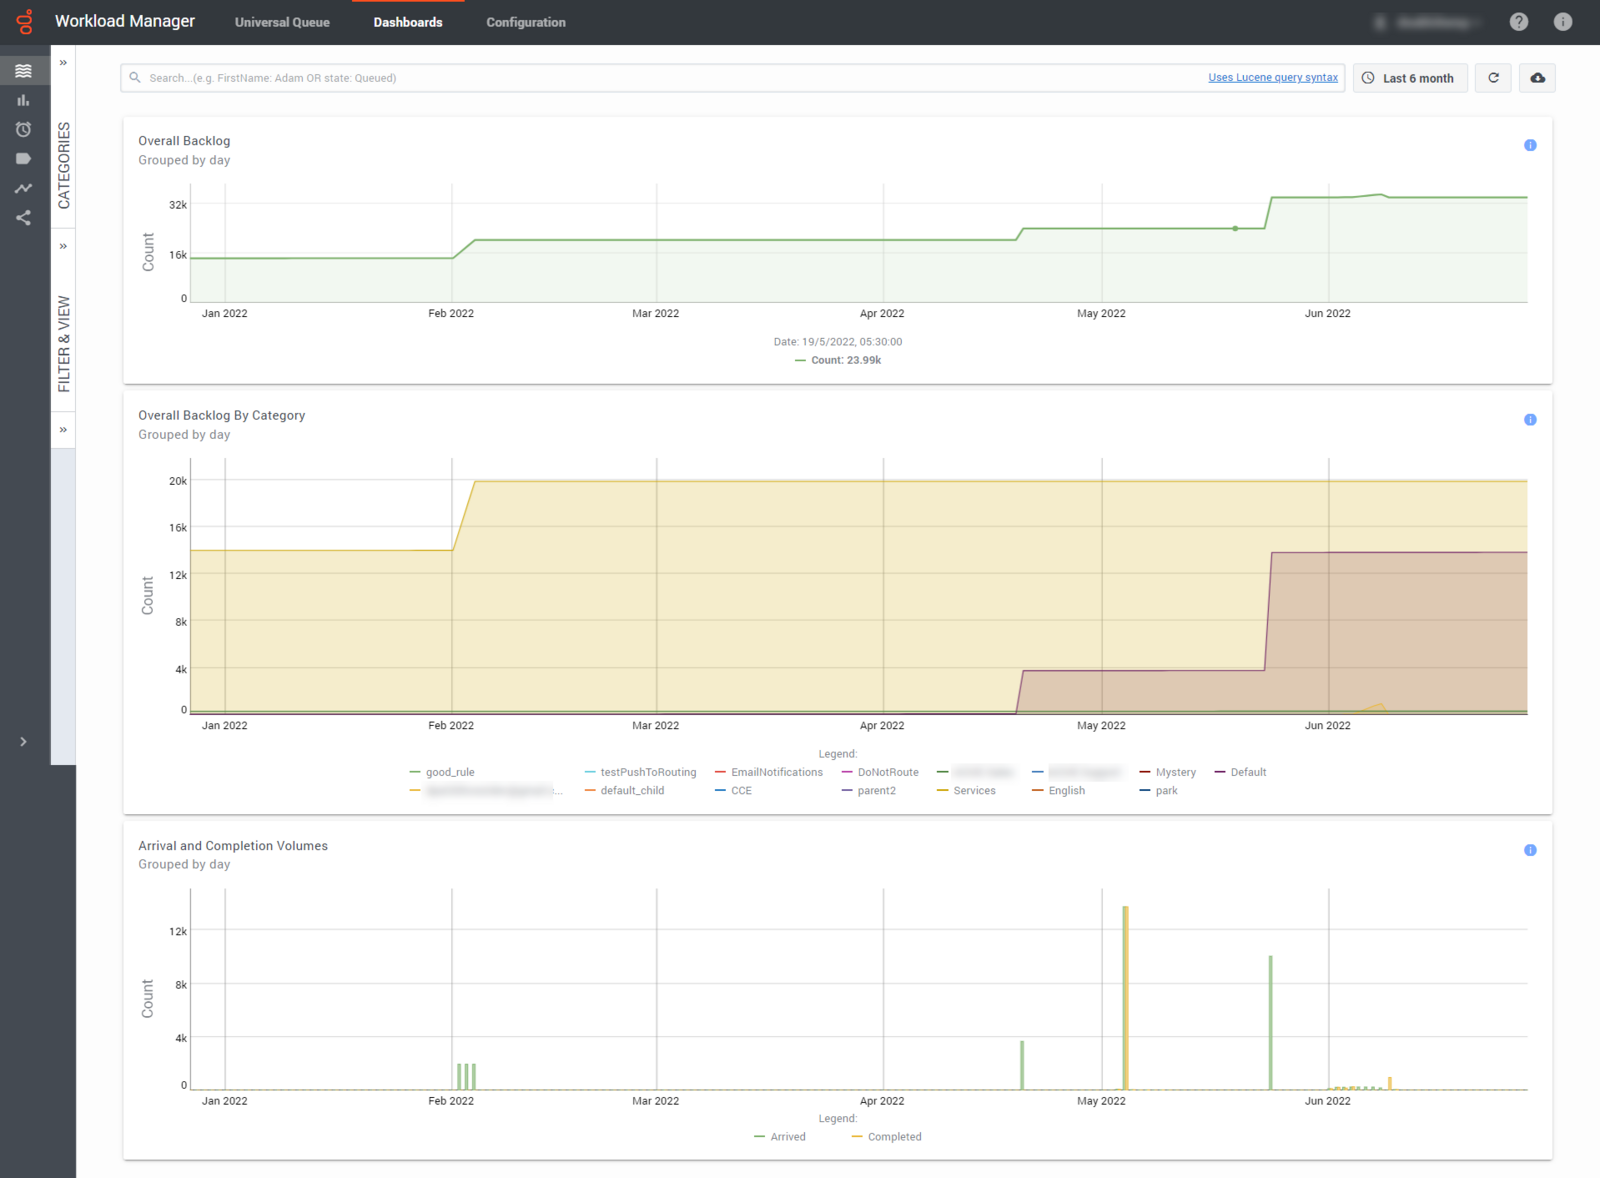Viewport: 1600px width, 1178px height.
Task: Switch to the Configuration tab
Action: point(526,22)
